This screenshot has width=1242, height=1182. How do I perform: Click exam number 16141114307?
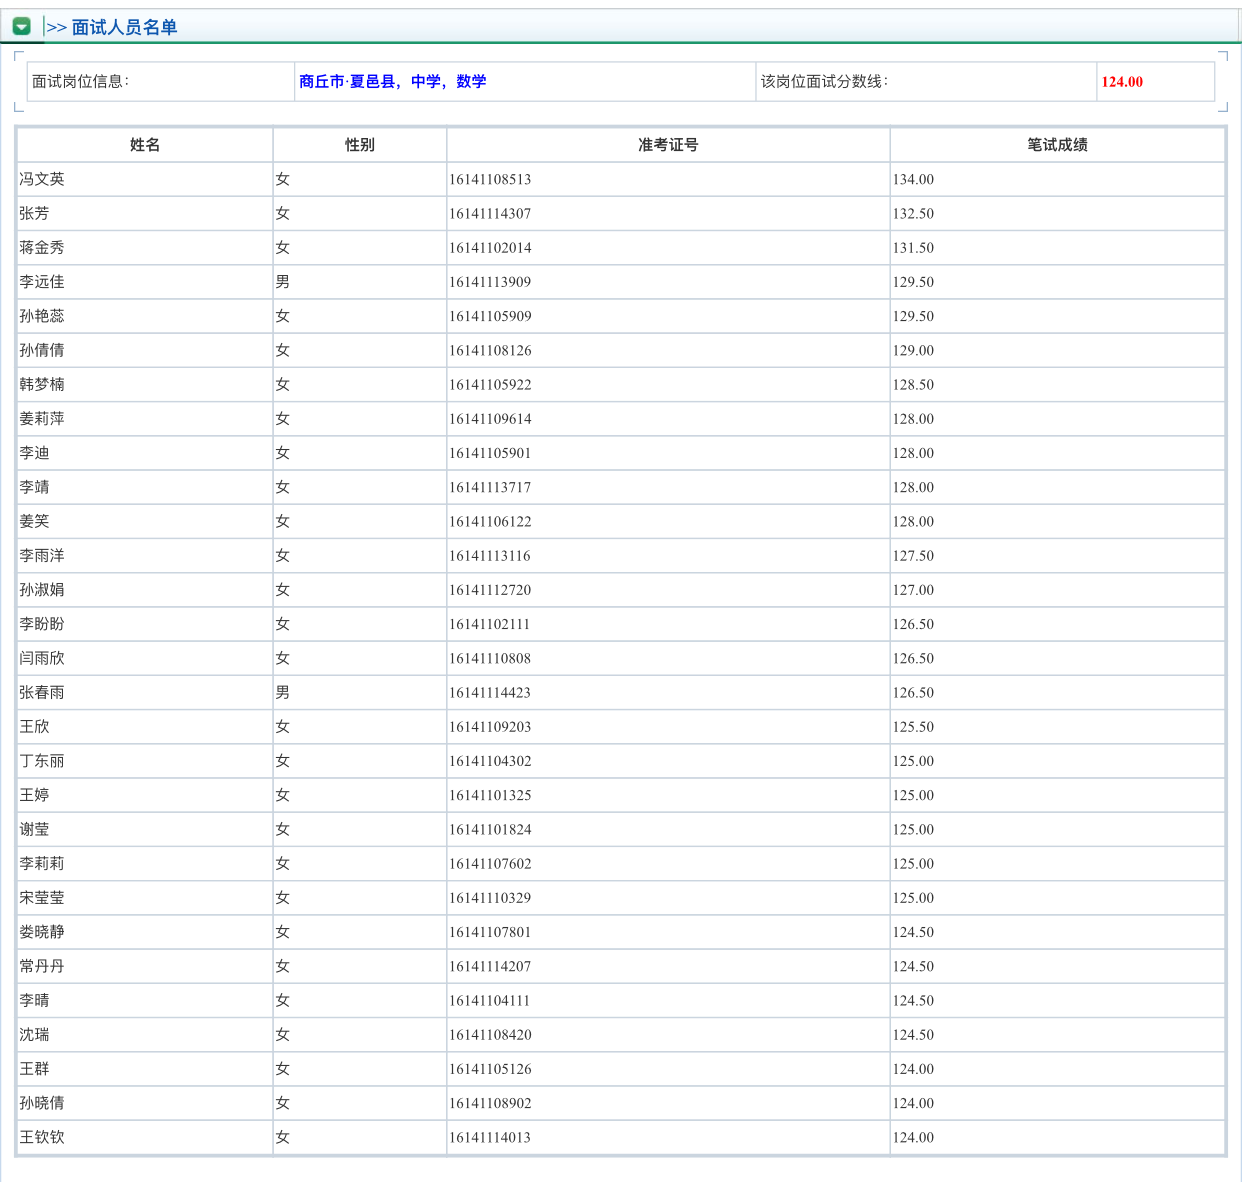click(x=490, y=214)
